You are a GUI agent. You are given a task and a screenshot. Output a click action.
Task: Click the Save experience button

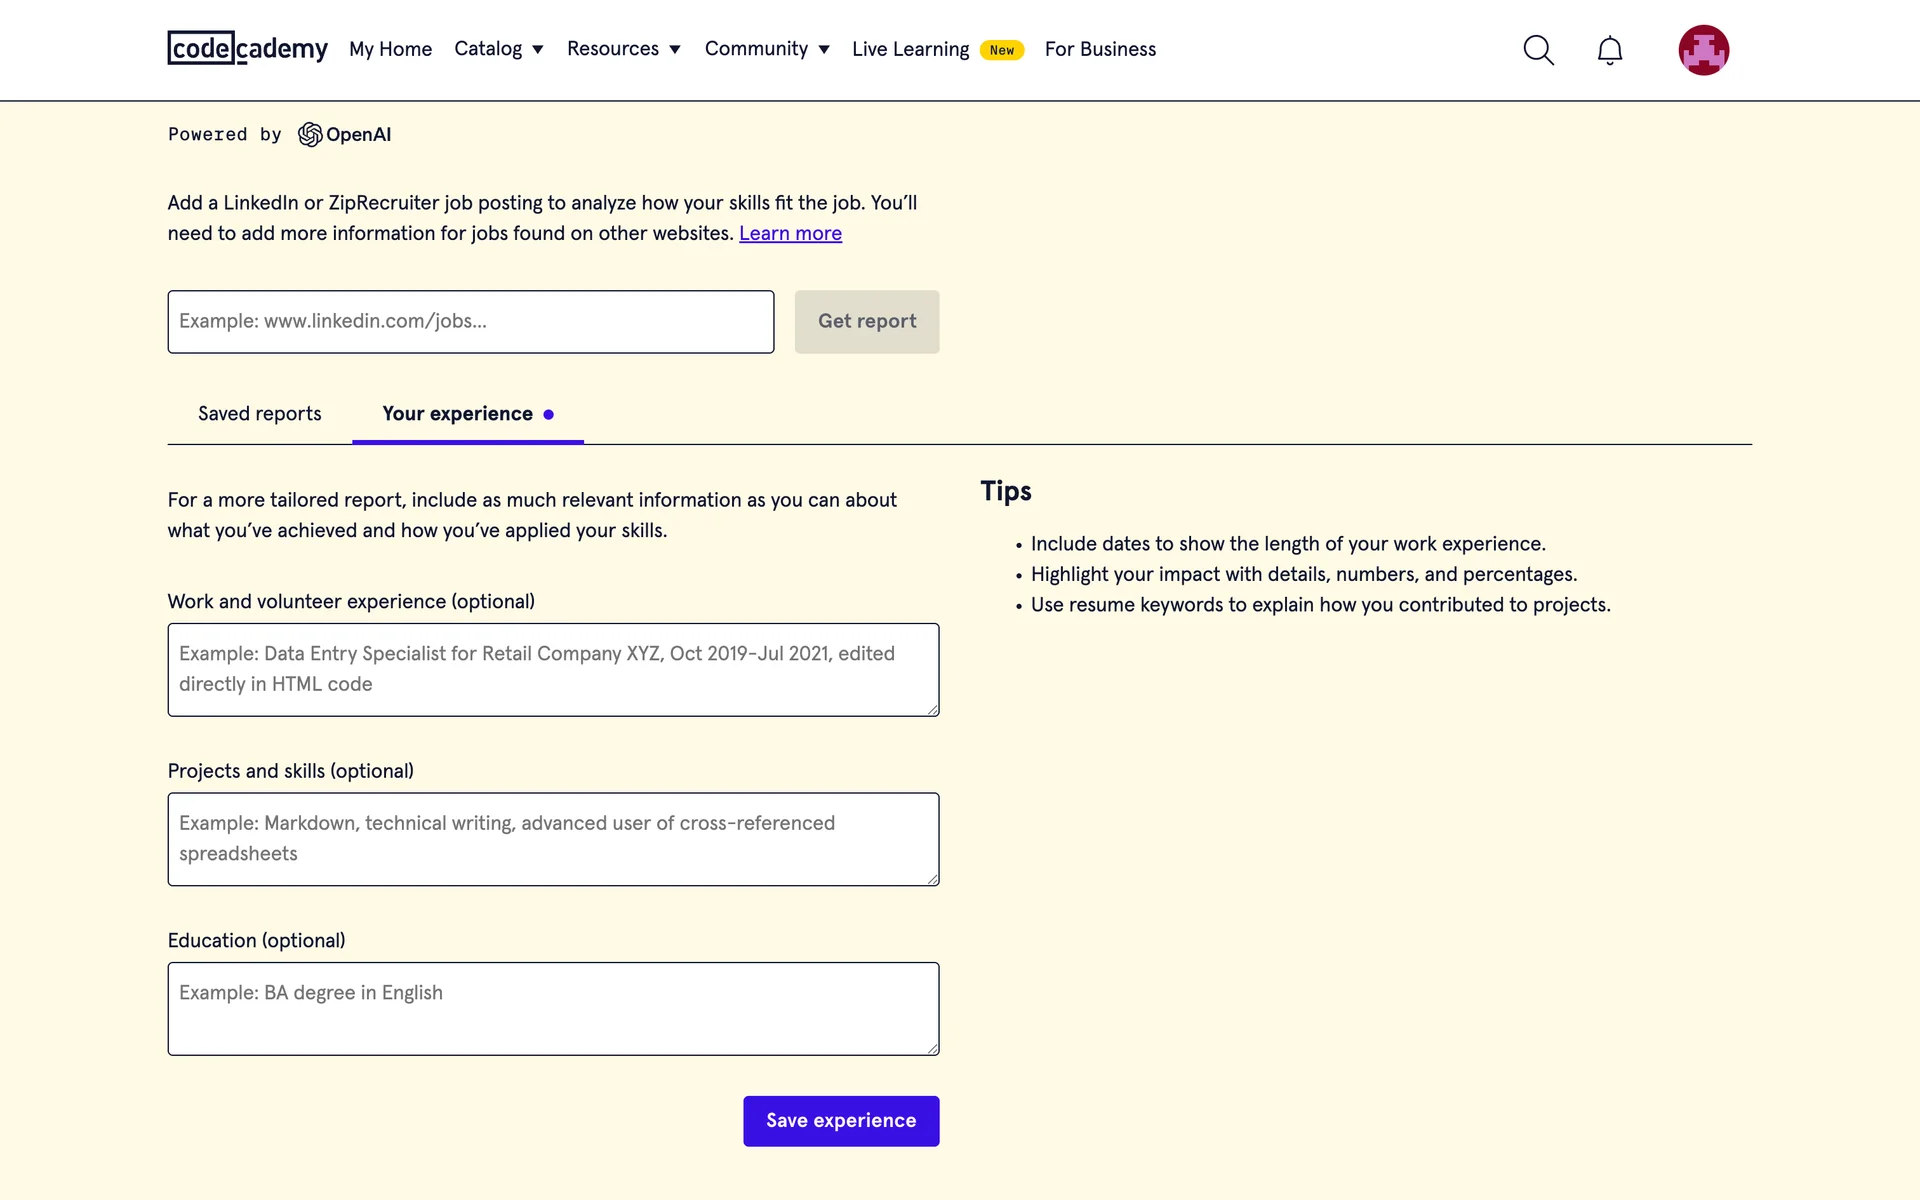pyautogui.click(x=840, y=1121)
